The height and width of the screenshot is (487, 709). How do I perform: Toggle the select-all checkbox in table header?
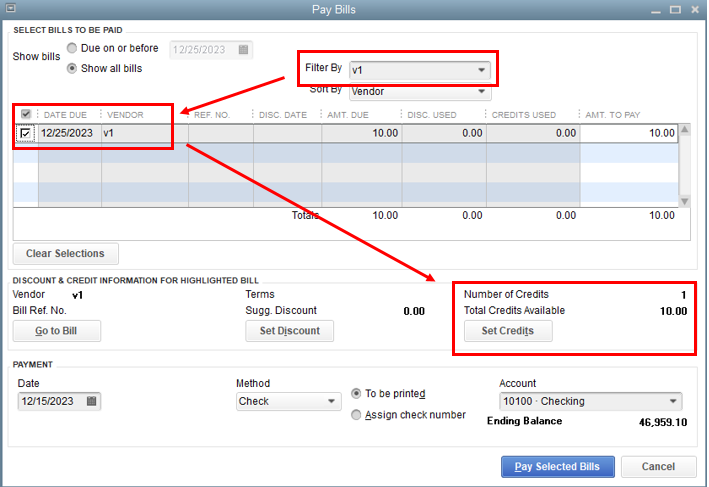26,114
